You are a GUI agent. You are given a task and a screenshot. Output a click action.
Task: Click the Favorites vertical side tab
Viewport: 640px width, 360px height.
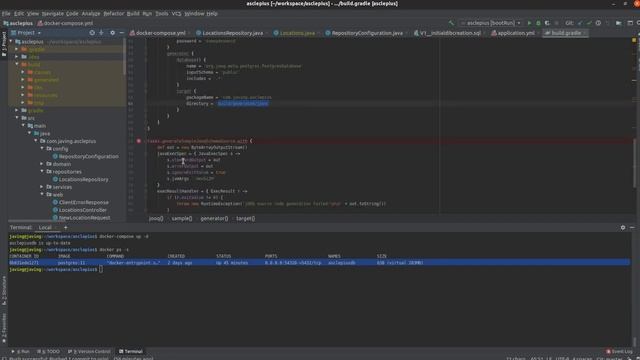click(4, 328)
